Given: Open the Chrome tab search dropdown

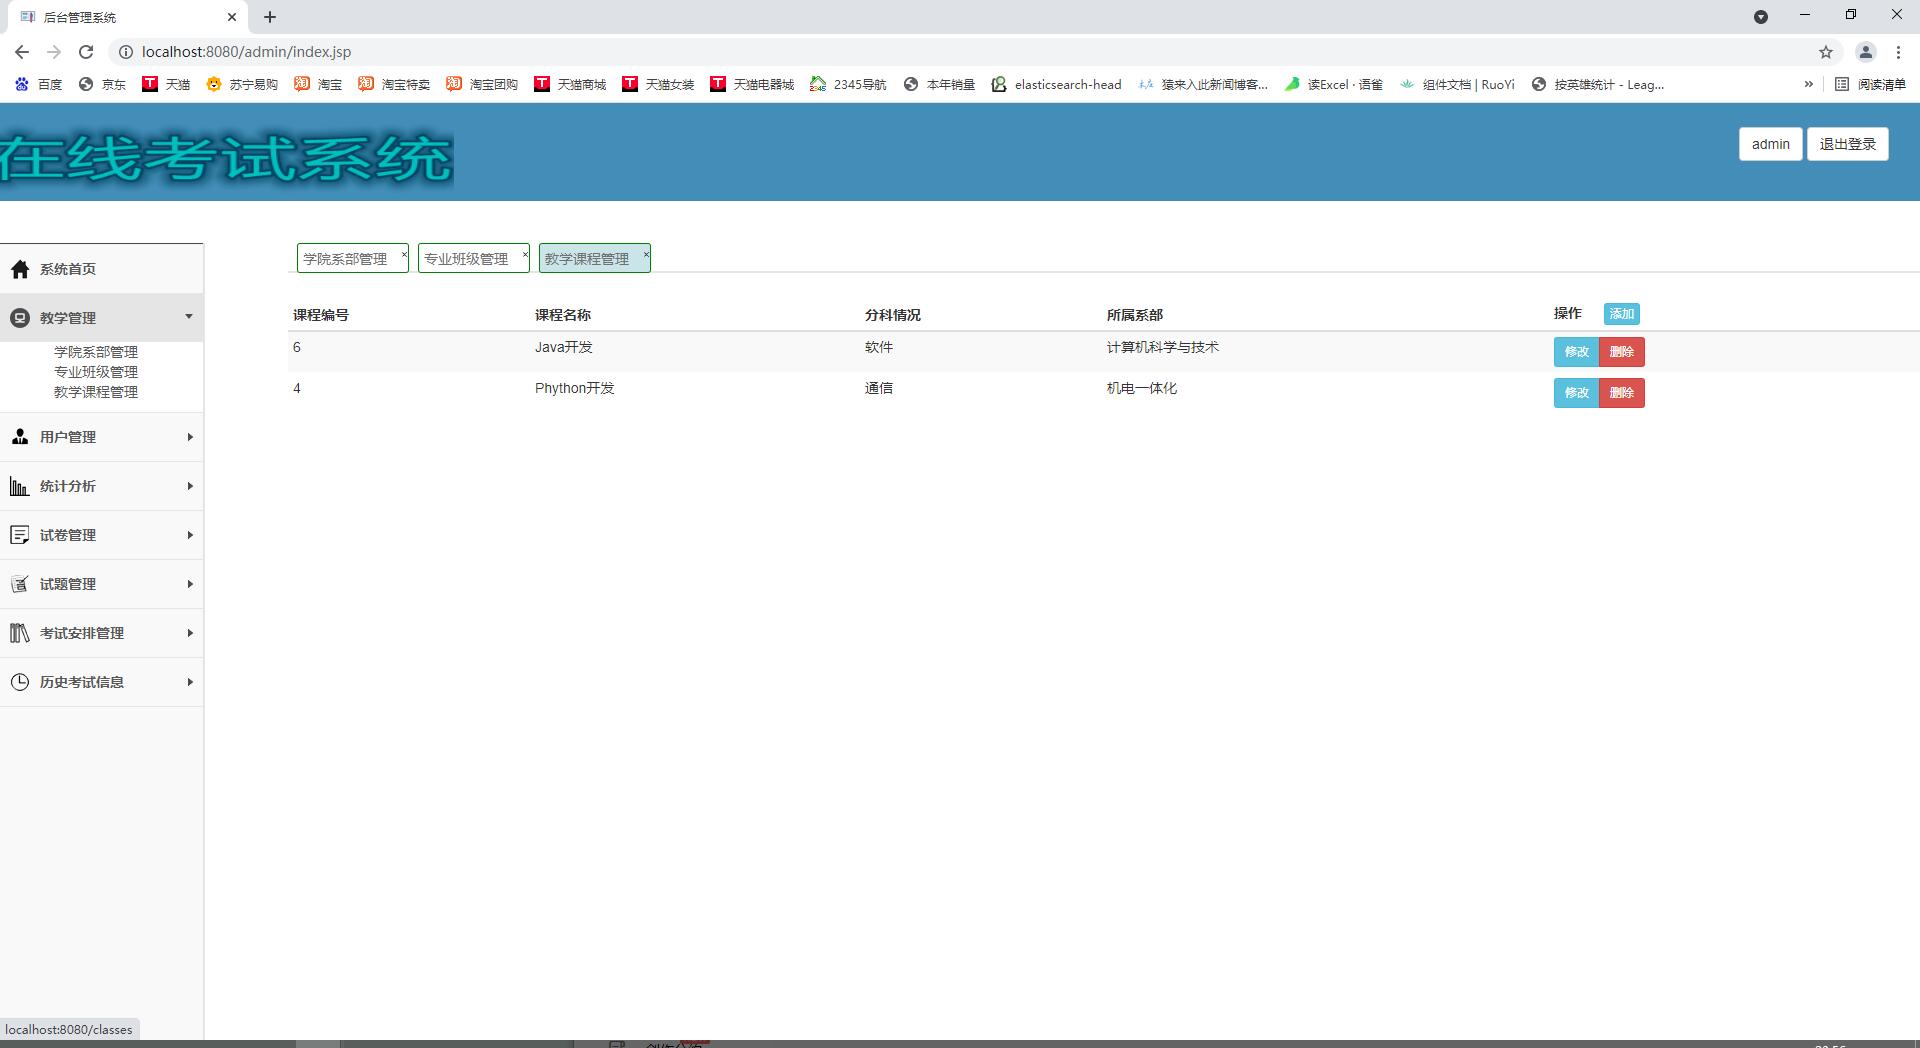Looking at the screenshot, I should tap(1761, 17).
